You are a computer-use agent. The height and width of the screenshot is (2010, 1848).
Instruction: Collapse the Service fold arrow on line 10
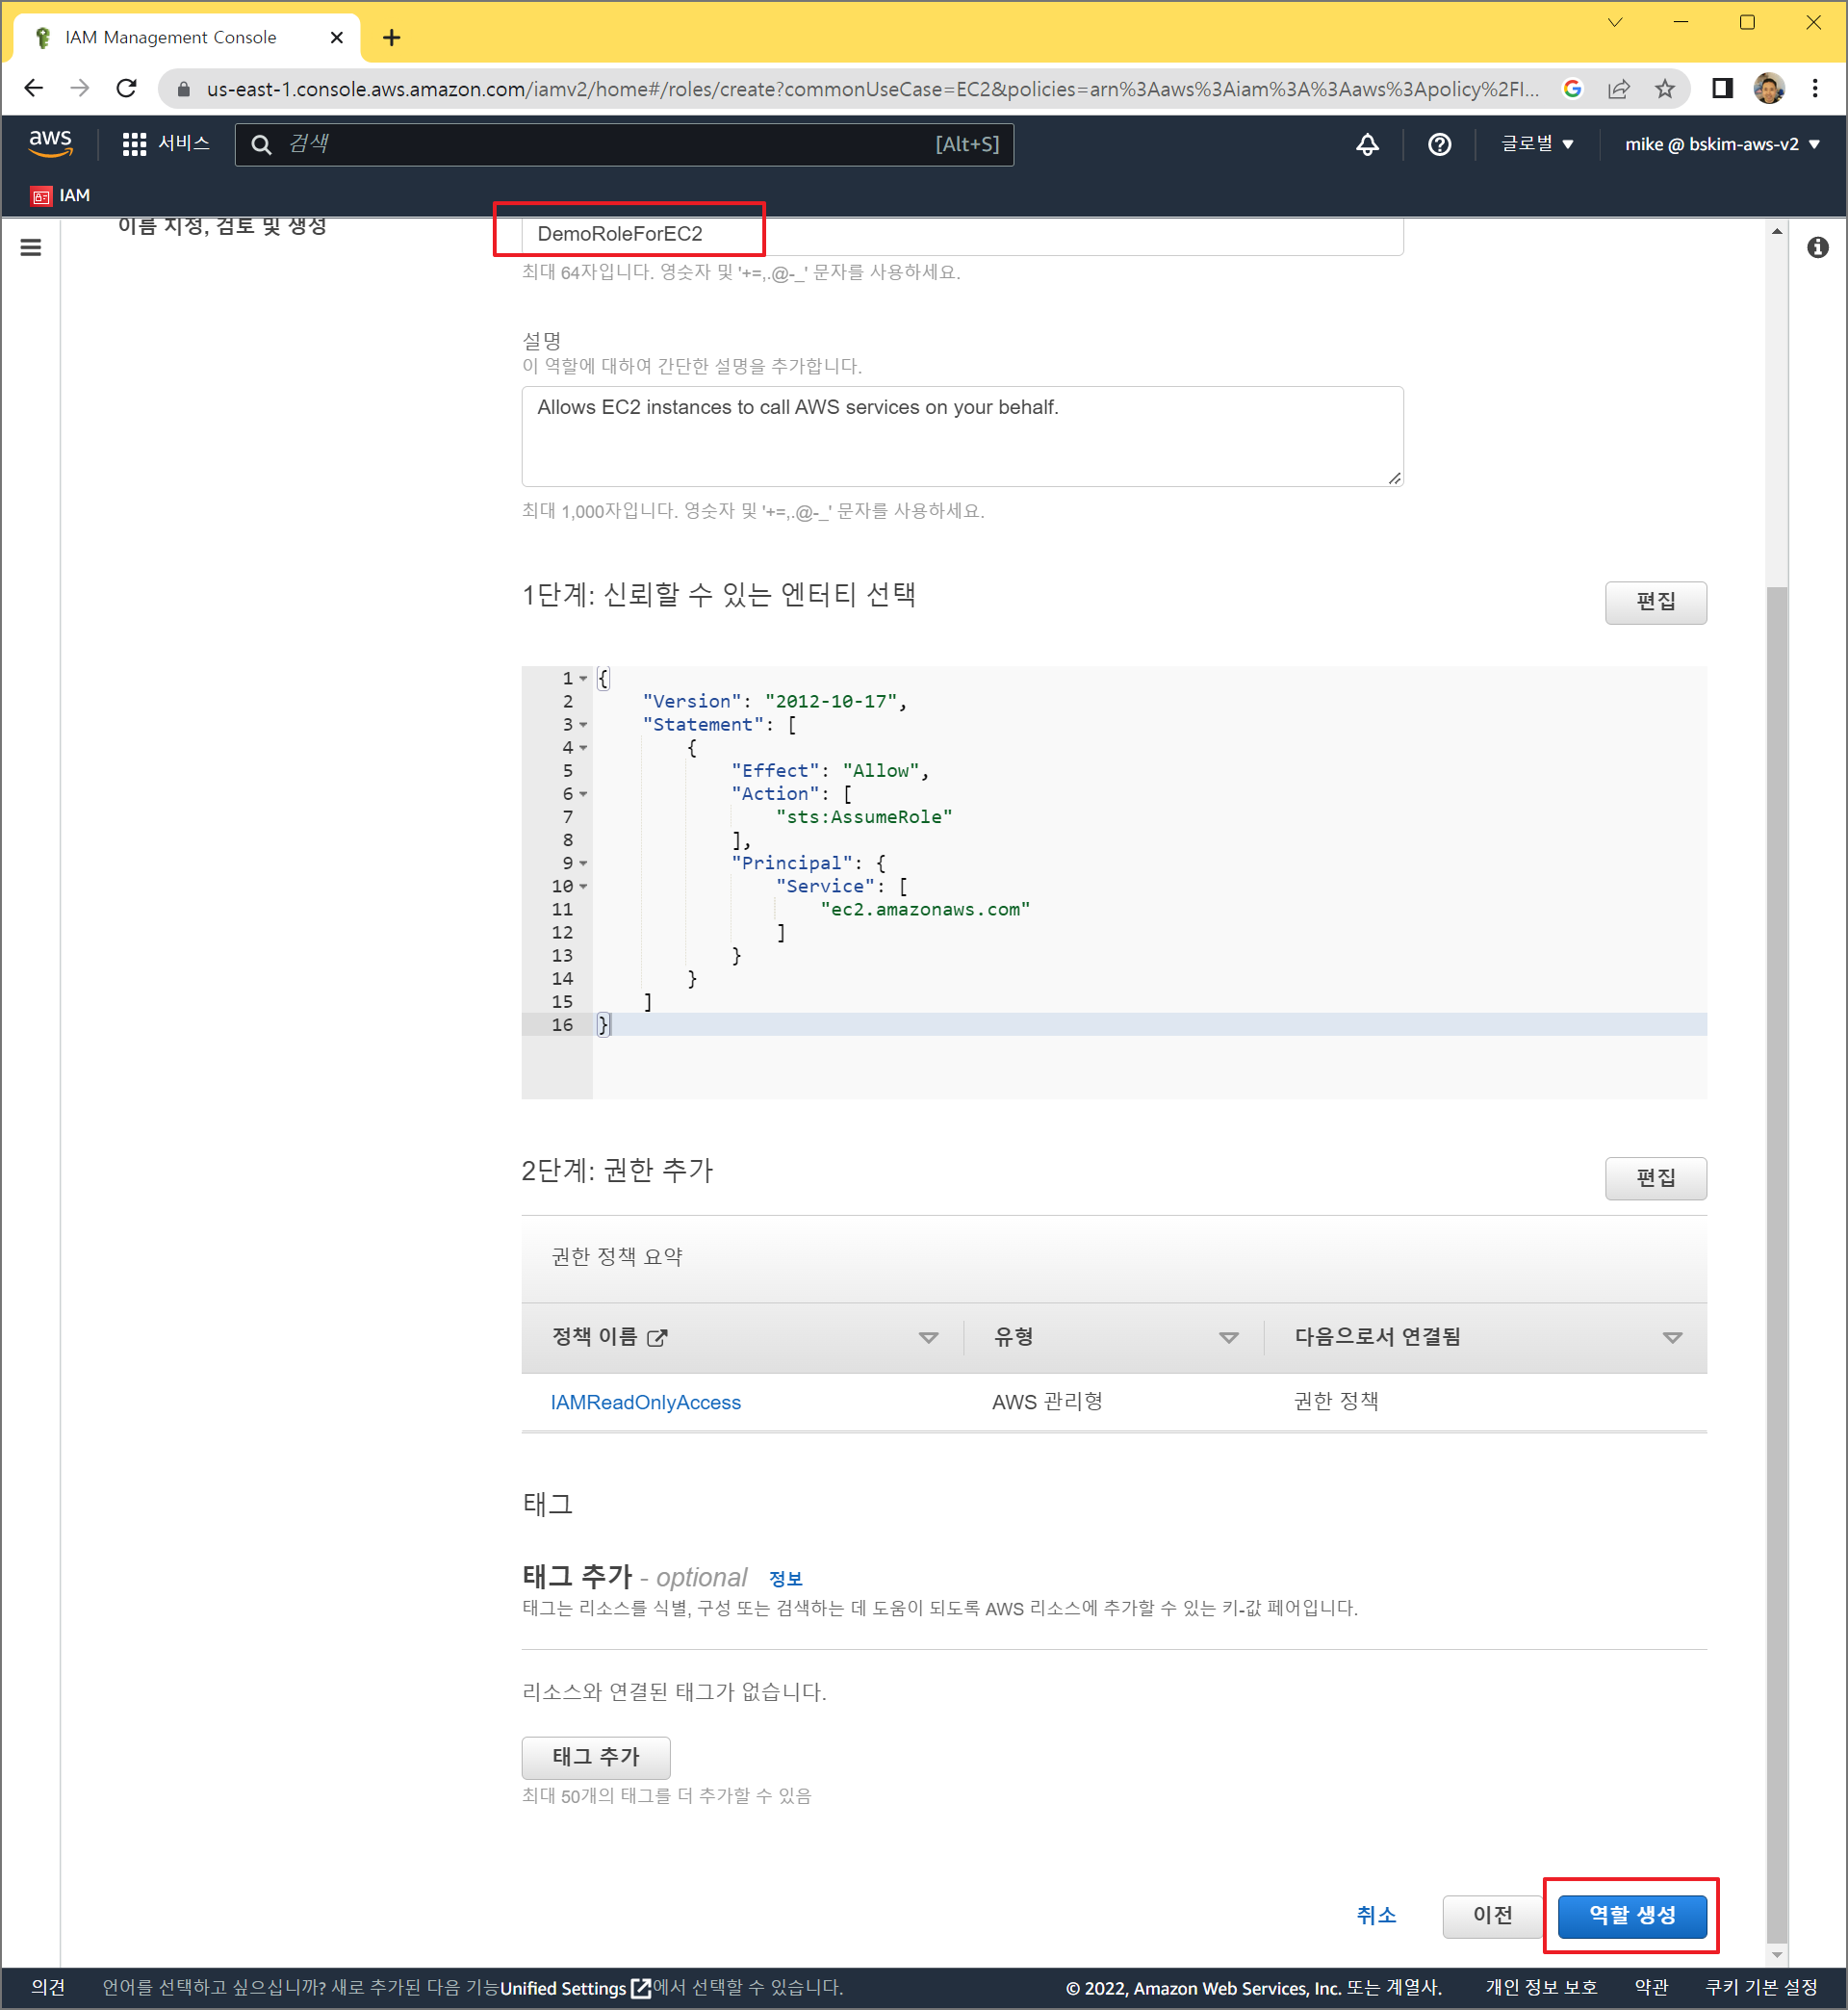(x=584, y=886)
